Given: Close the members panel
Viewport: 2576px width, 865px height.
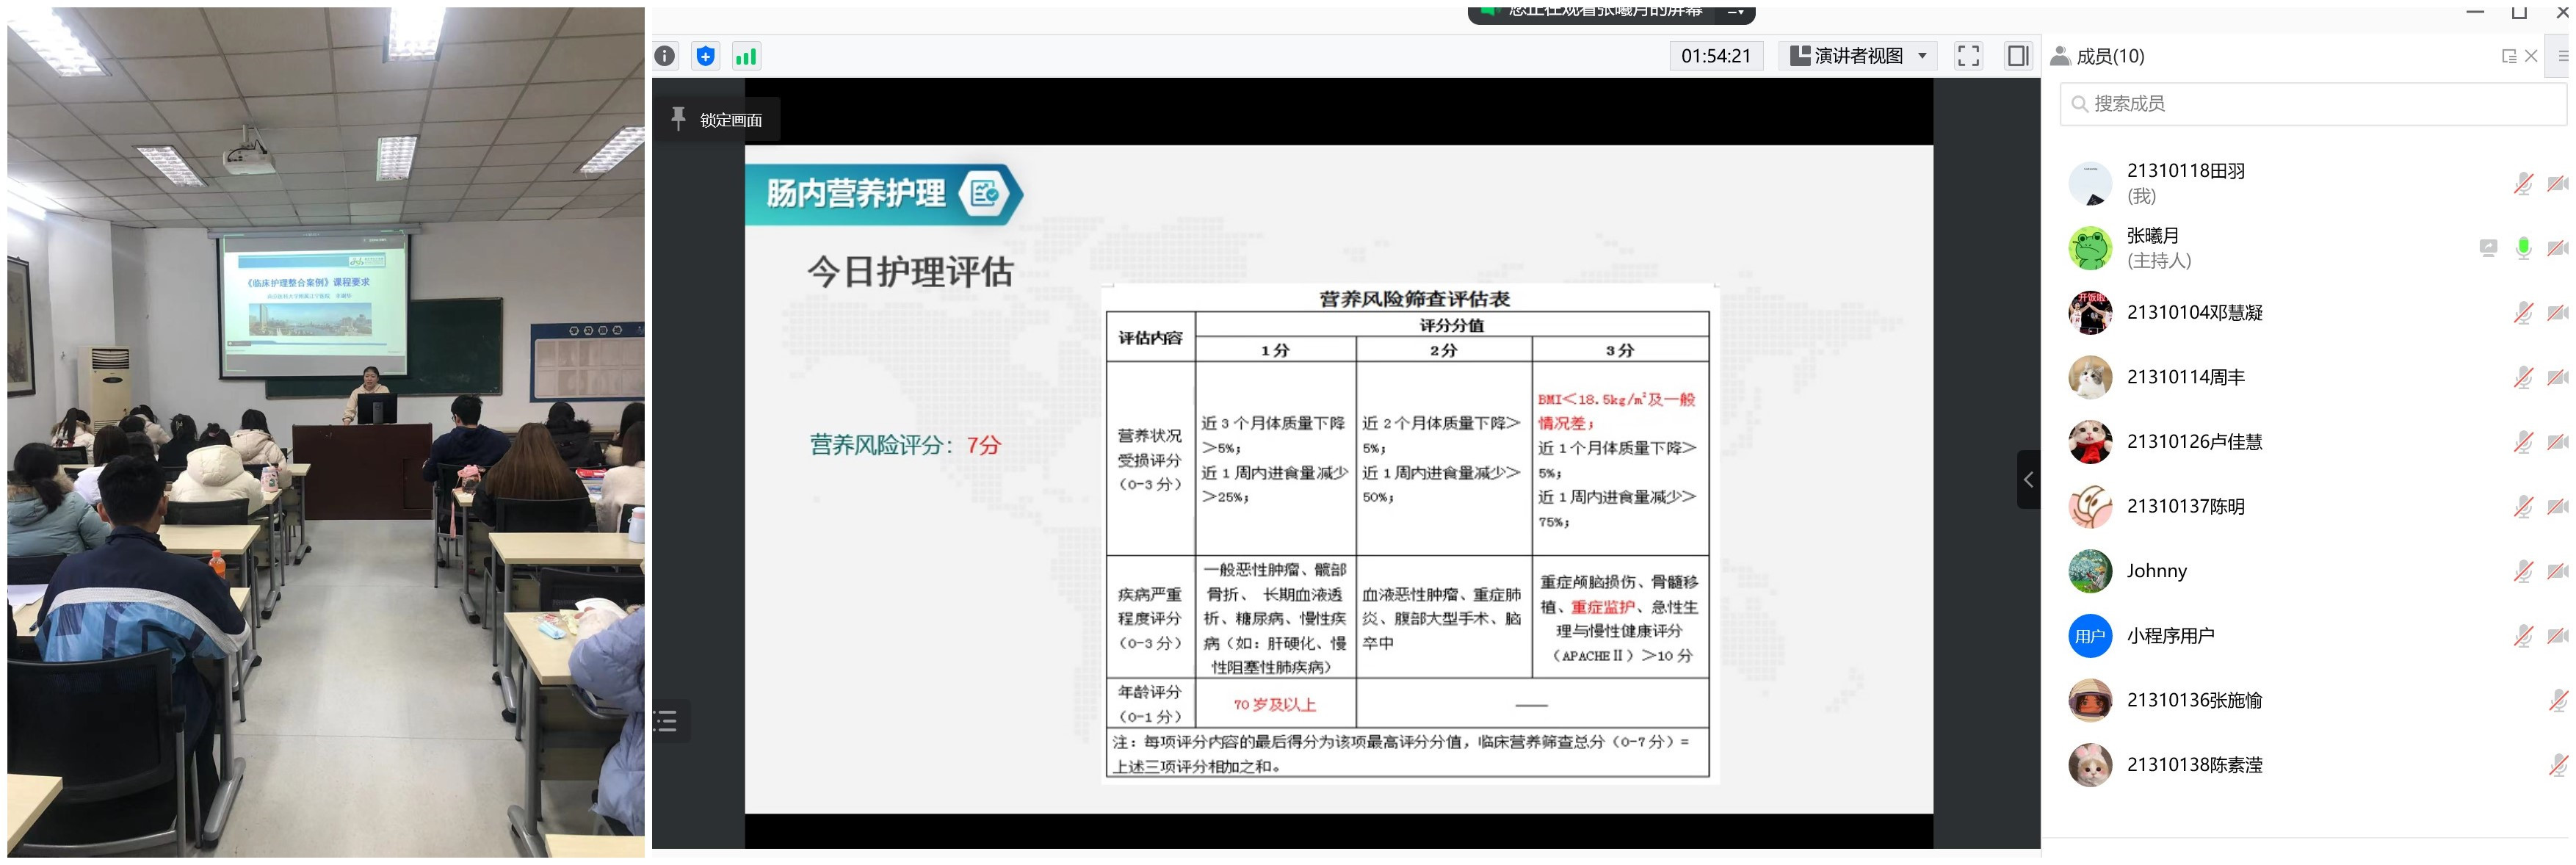Looking at the screenshot, I should (x=2531, y=57).
